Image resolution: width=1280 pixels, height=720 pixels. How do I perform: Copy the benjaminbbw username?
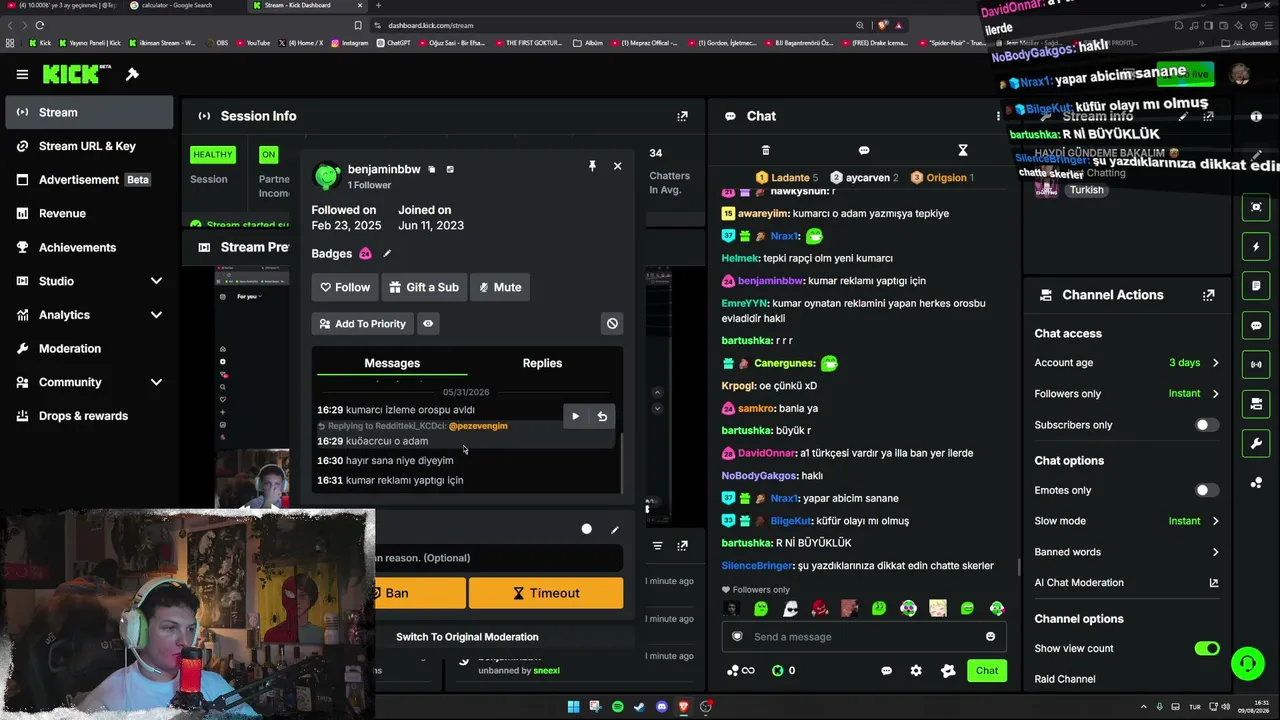click(432, 170)
